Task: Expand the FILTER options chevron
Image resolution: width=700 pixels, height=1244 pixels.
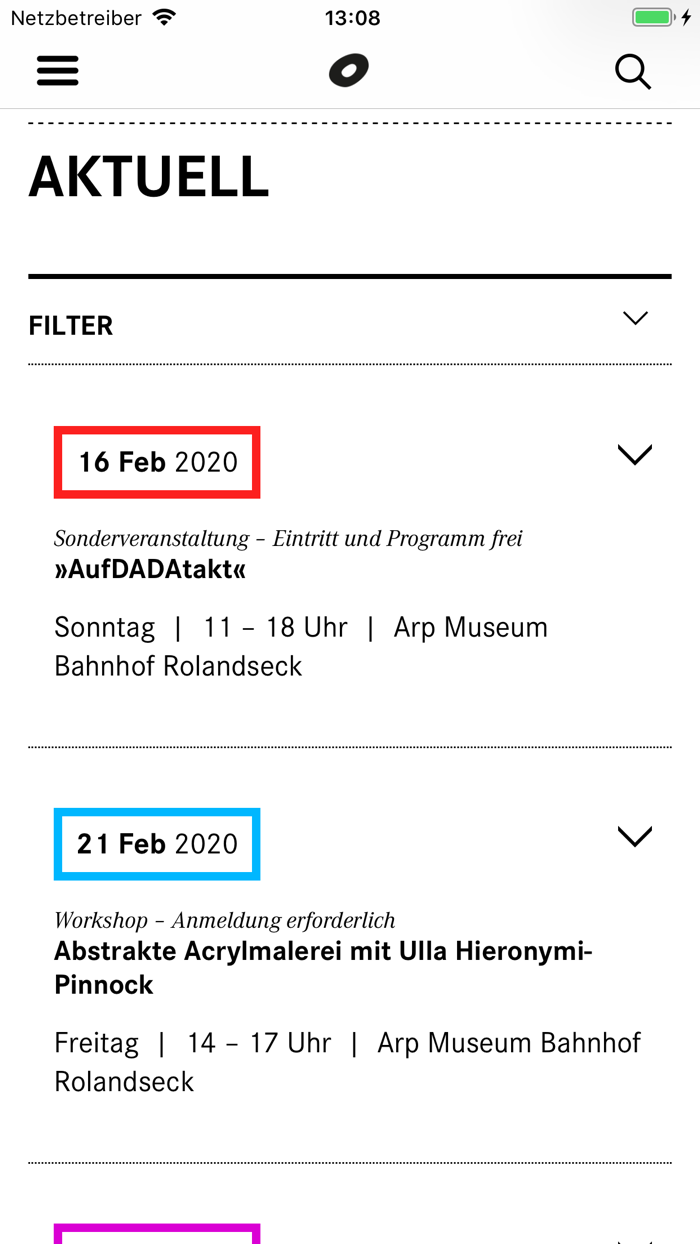Action: 635,319
